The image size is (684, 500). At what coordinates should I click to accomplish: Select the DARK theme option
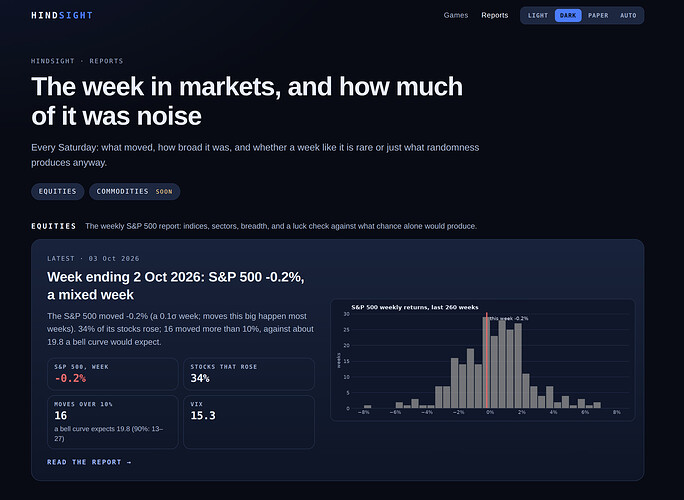coord(568,15)
